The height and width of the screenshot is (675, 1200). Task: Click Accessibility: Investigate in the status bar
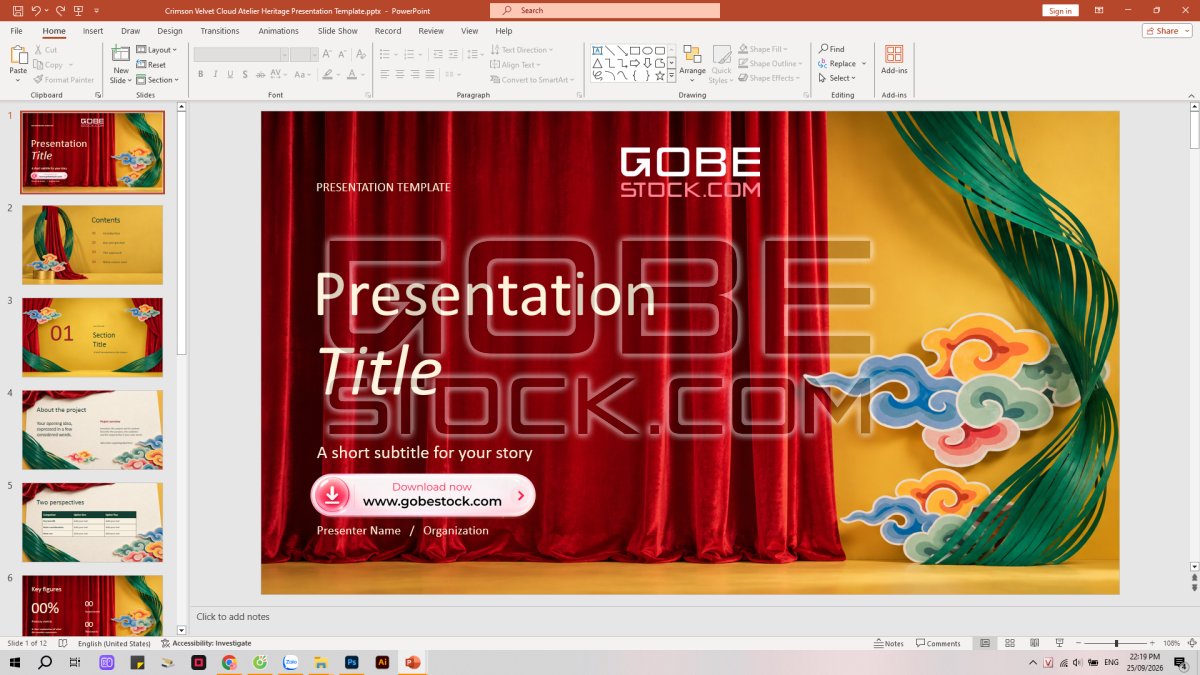(206, 643)
